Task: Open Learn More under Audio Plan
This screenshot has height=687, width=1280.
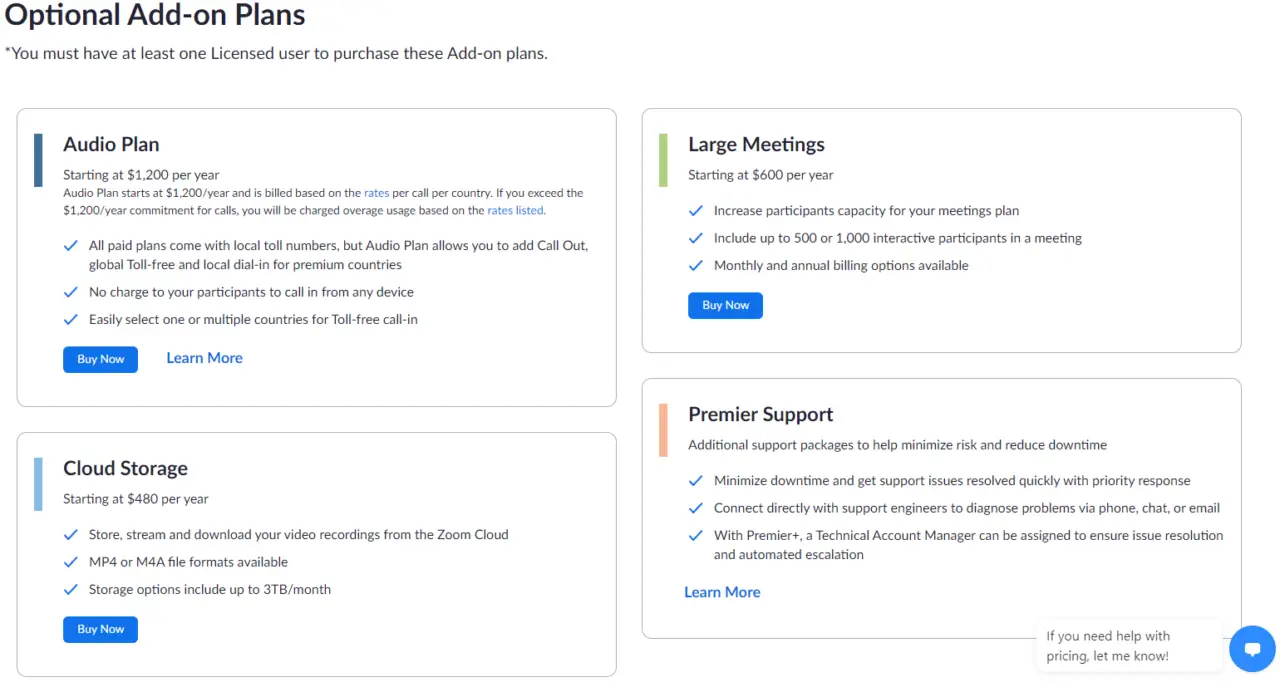Action: 204,358
